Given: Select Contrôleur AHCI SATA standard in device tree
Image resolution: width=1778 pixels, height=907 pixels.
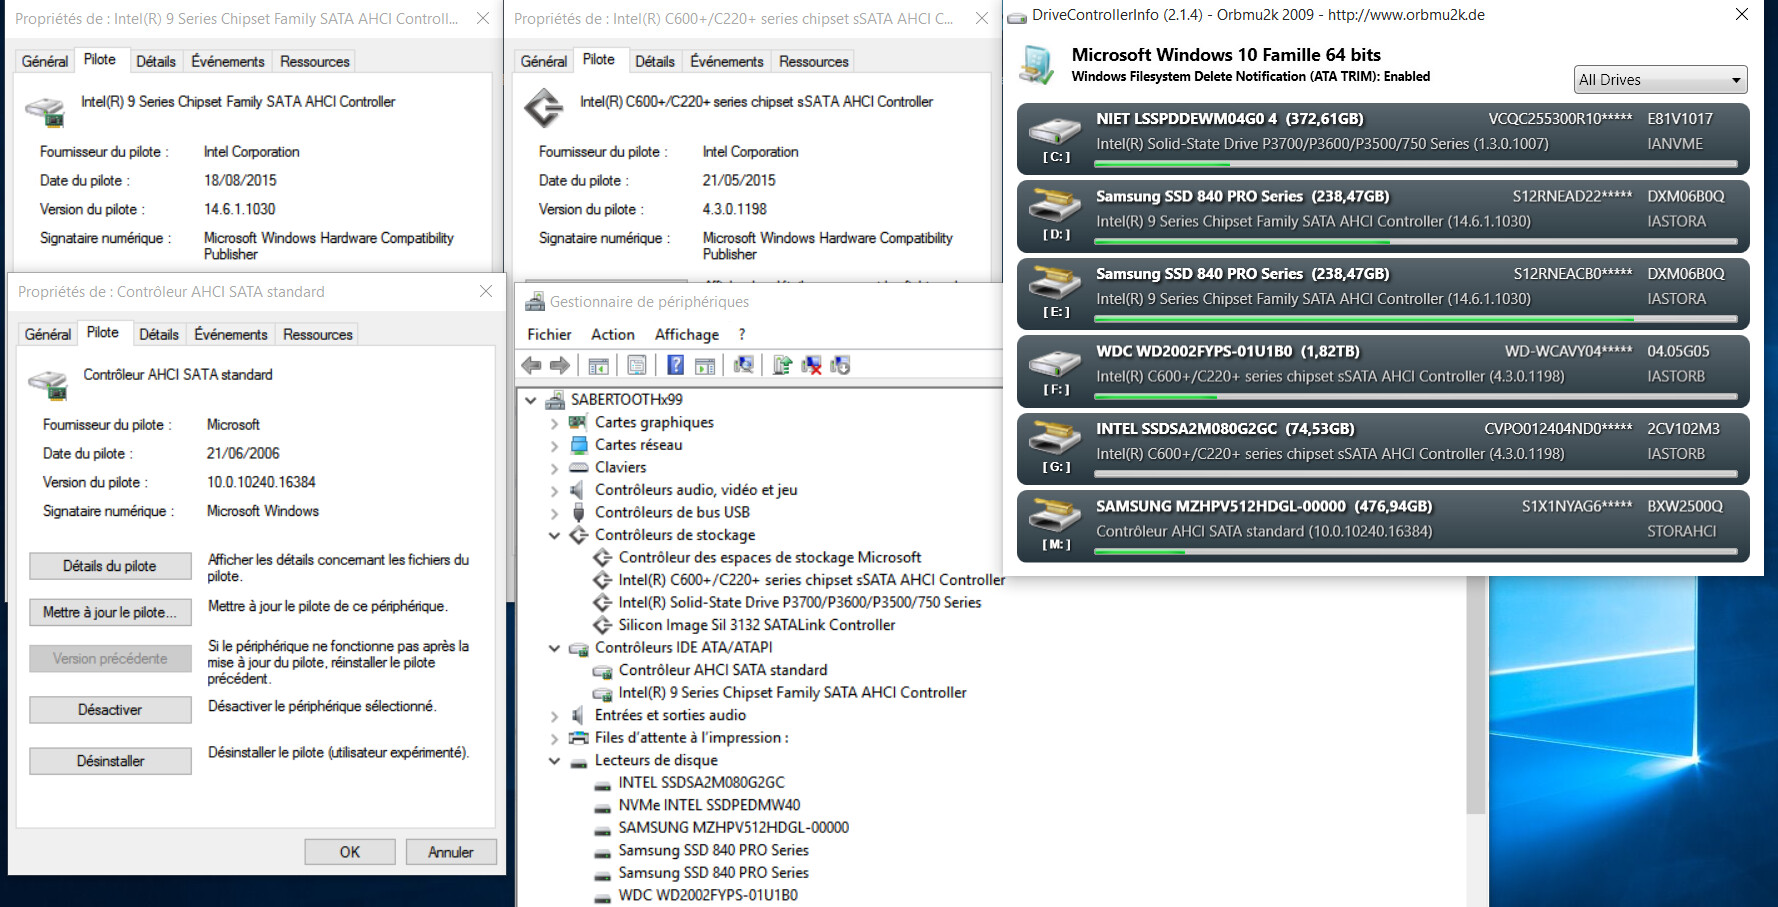Looking at the screenshot, I should (723, 670).
